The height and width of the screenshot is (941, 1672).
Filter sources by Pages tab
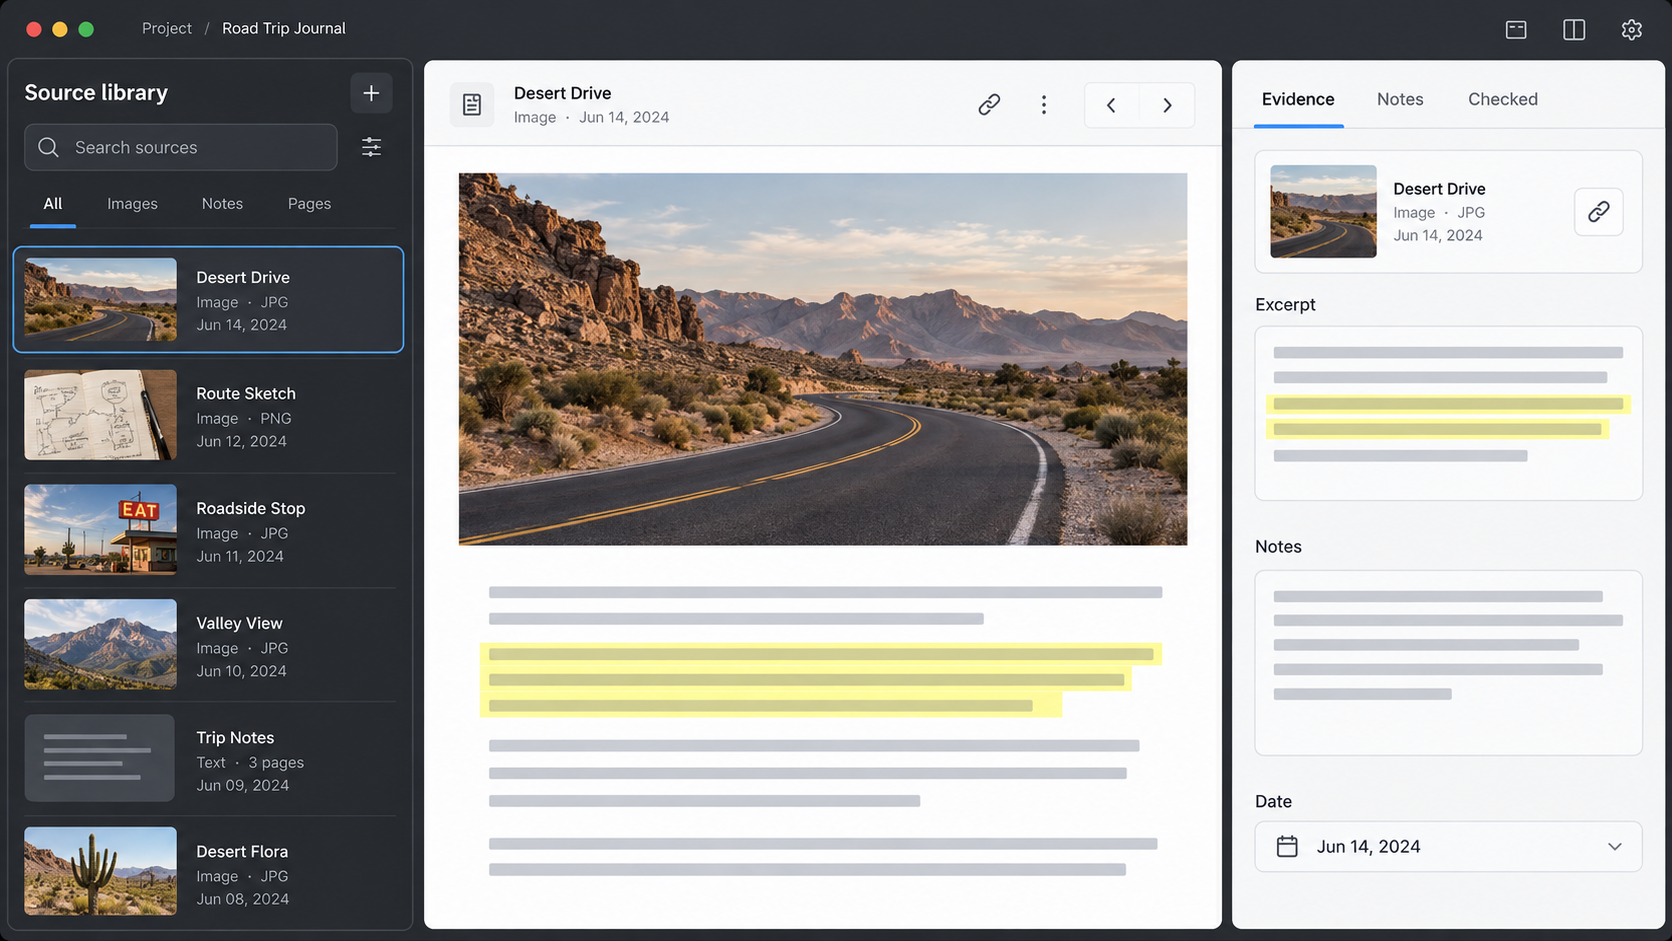pos(309,204)
